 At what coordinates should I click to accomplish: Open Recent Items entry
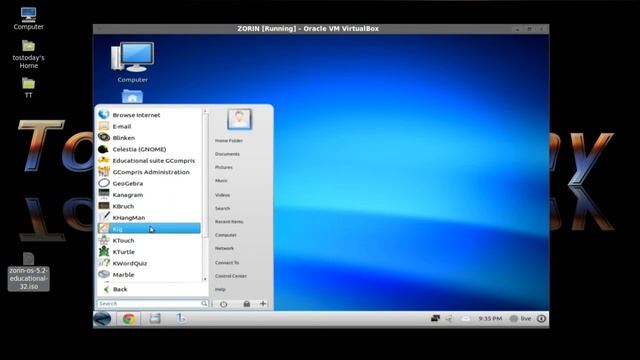[x=229, y=222]
